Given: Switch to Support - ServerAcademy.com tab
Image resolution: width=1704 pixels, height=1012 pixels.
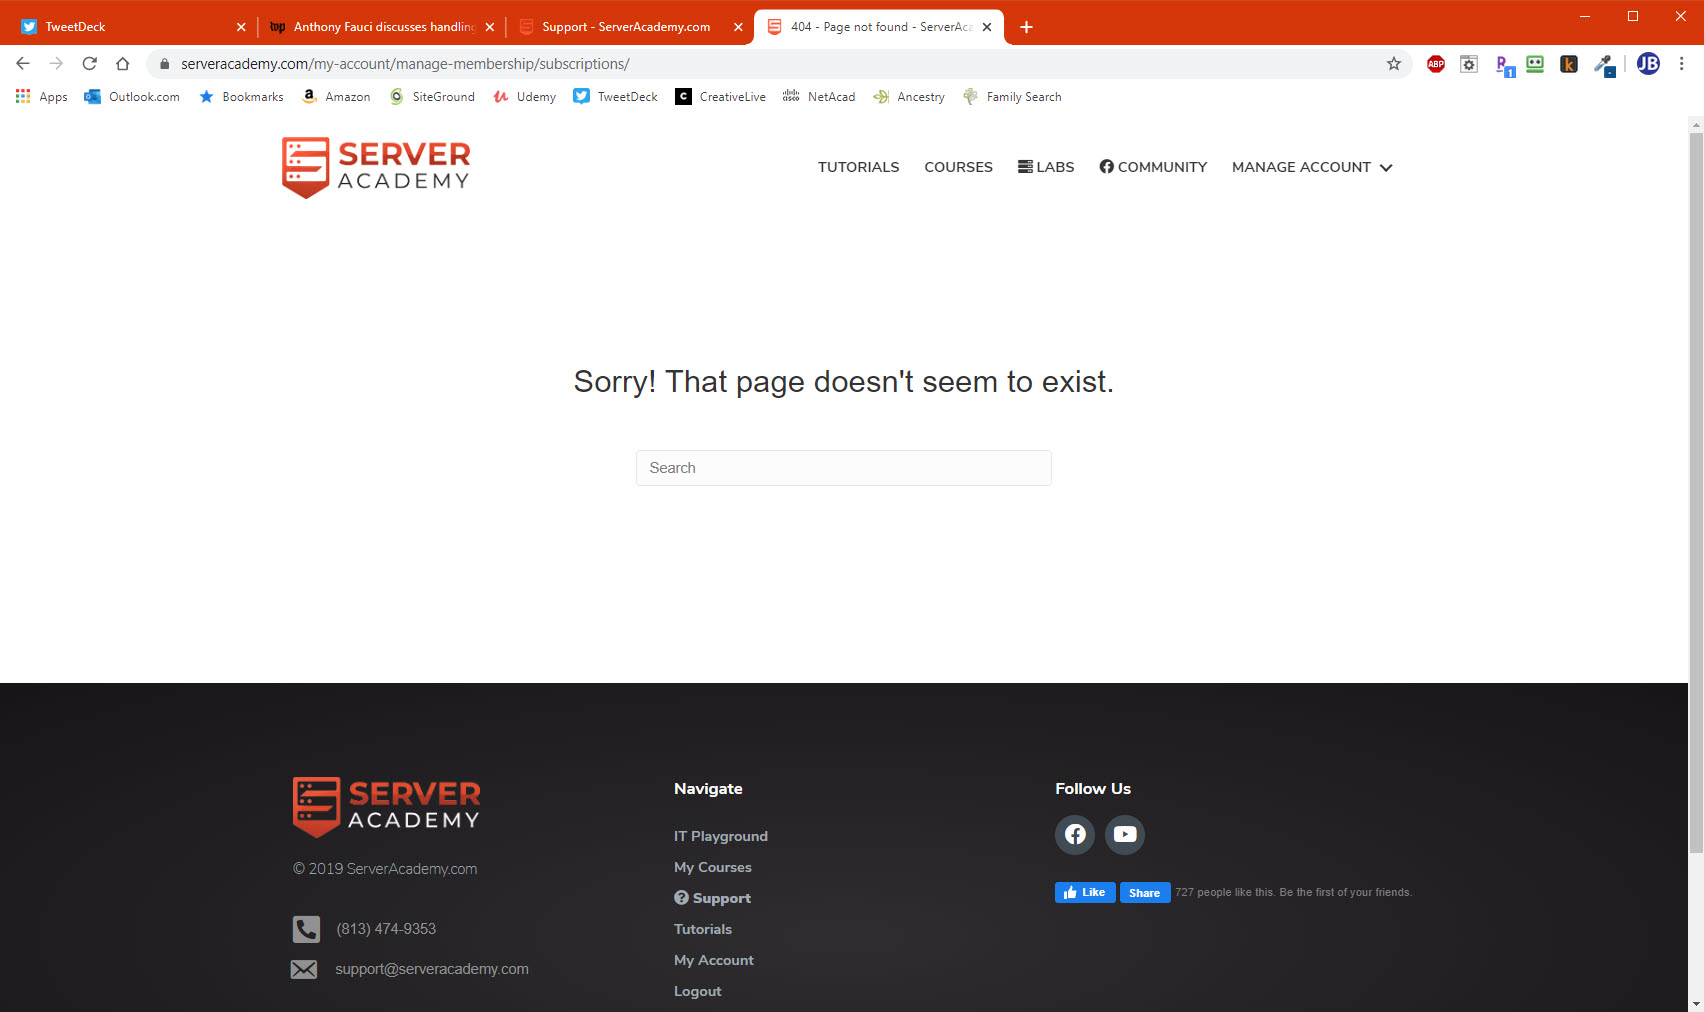Looking at the screenshot, I should 625,27.
